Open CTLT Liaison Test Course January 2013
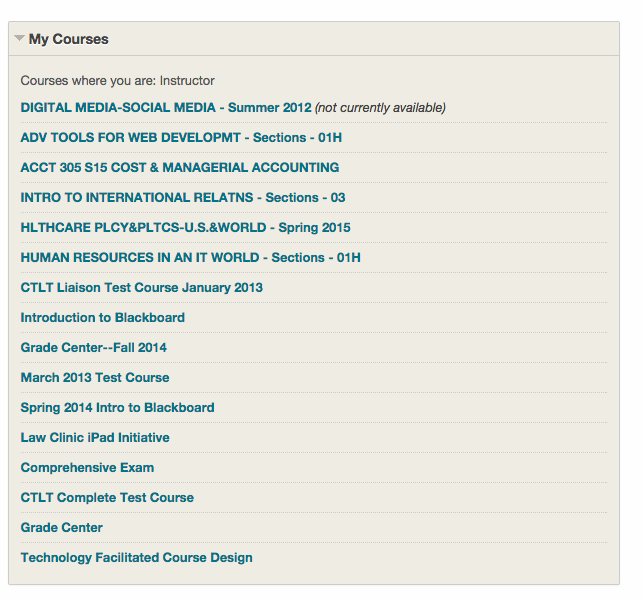 pos(141,287)
